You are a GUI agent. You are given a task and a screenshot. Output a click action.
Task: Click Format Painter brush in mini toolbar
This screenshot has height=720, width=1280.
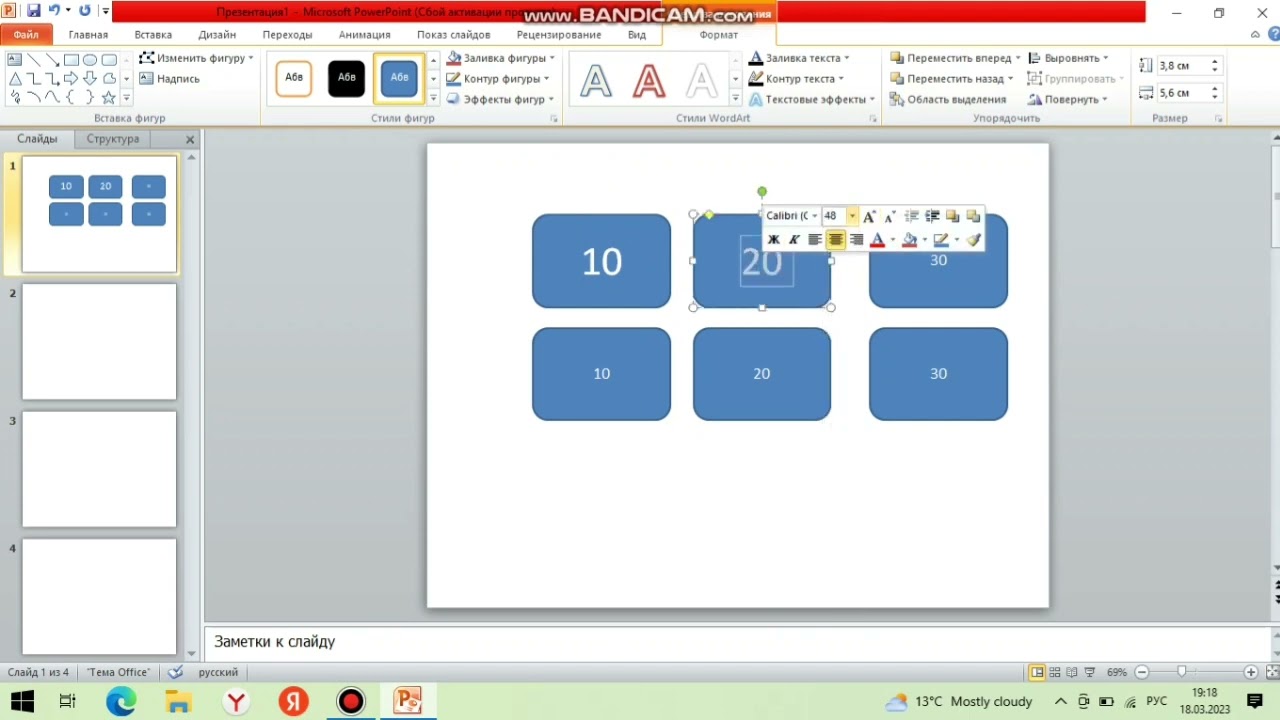pyautogui.click(x=973, y=240)
